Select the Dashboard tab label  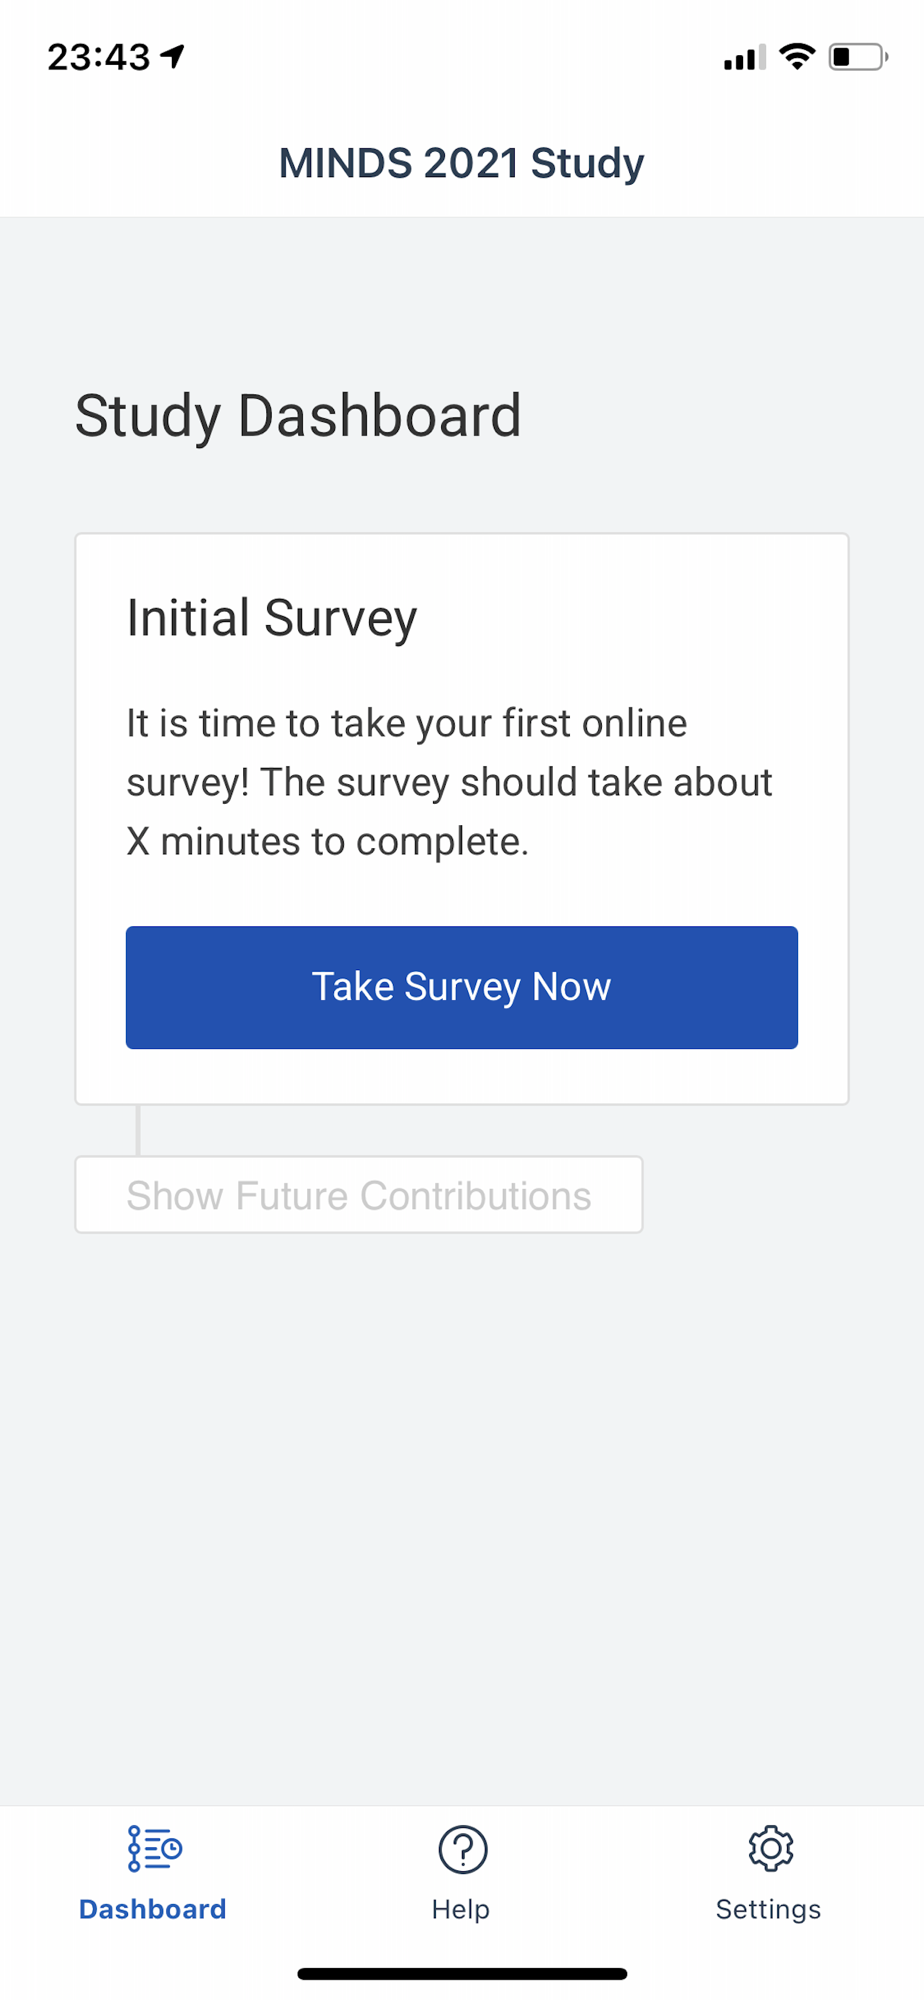point(153,1909)
